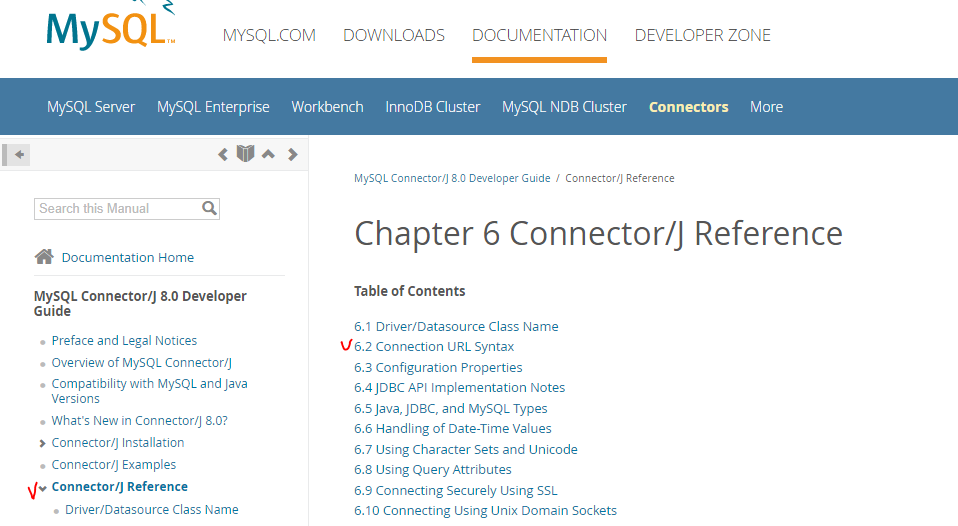Click the Chapter 6 Connector/J Reference heading

598,233
